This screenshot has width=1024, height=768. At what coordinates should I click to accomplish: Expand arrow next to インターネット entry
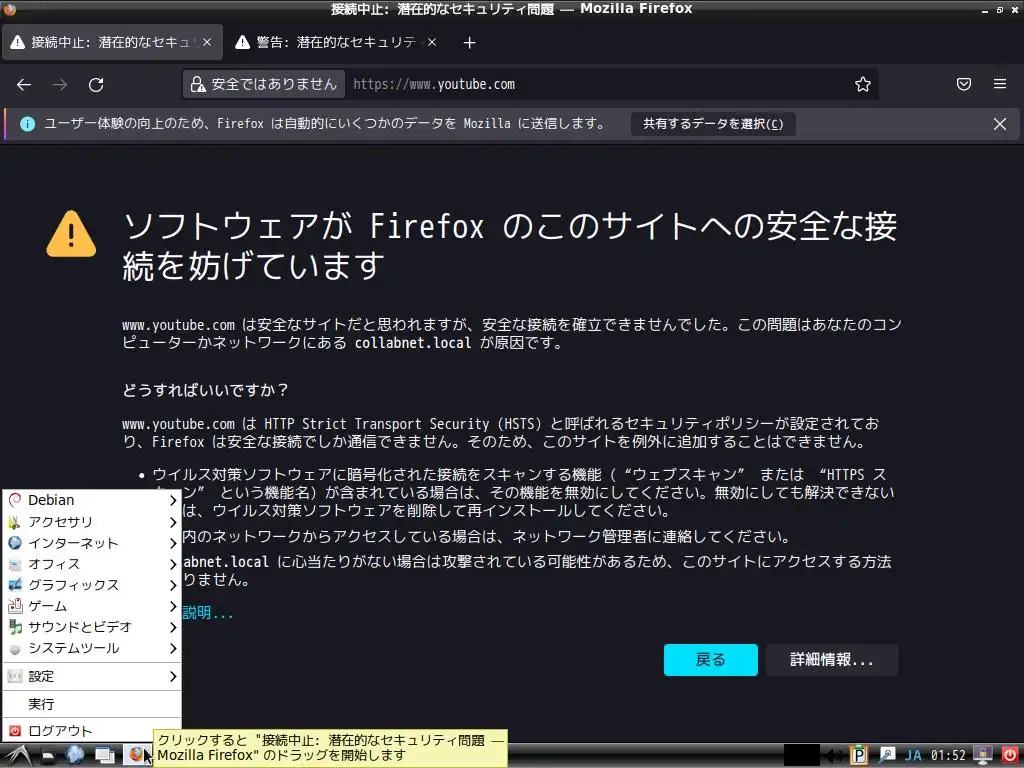[173, 543]
